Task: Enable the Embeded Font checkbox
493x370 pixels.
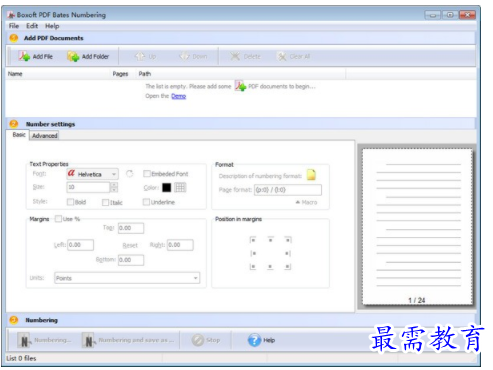Action: [146, 174]
